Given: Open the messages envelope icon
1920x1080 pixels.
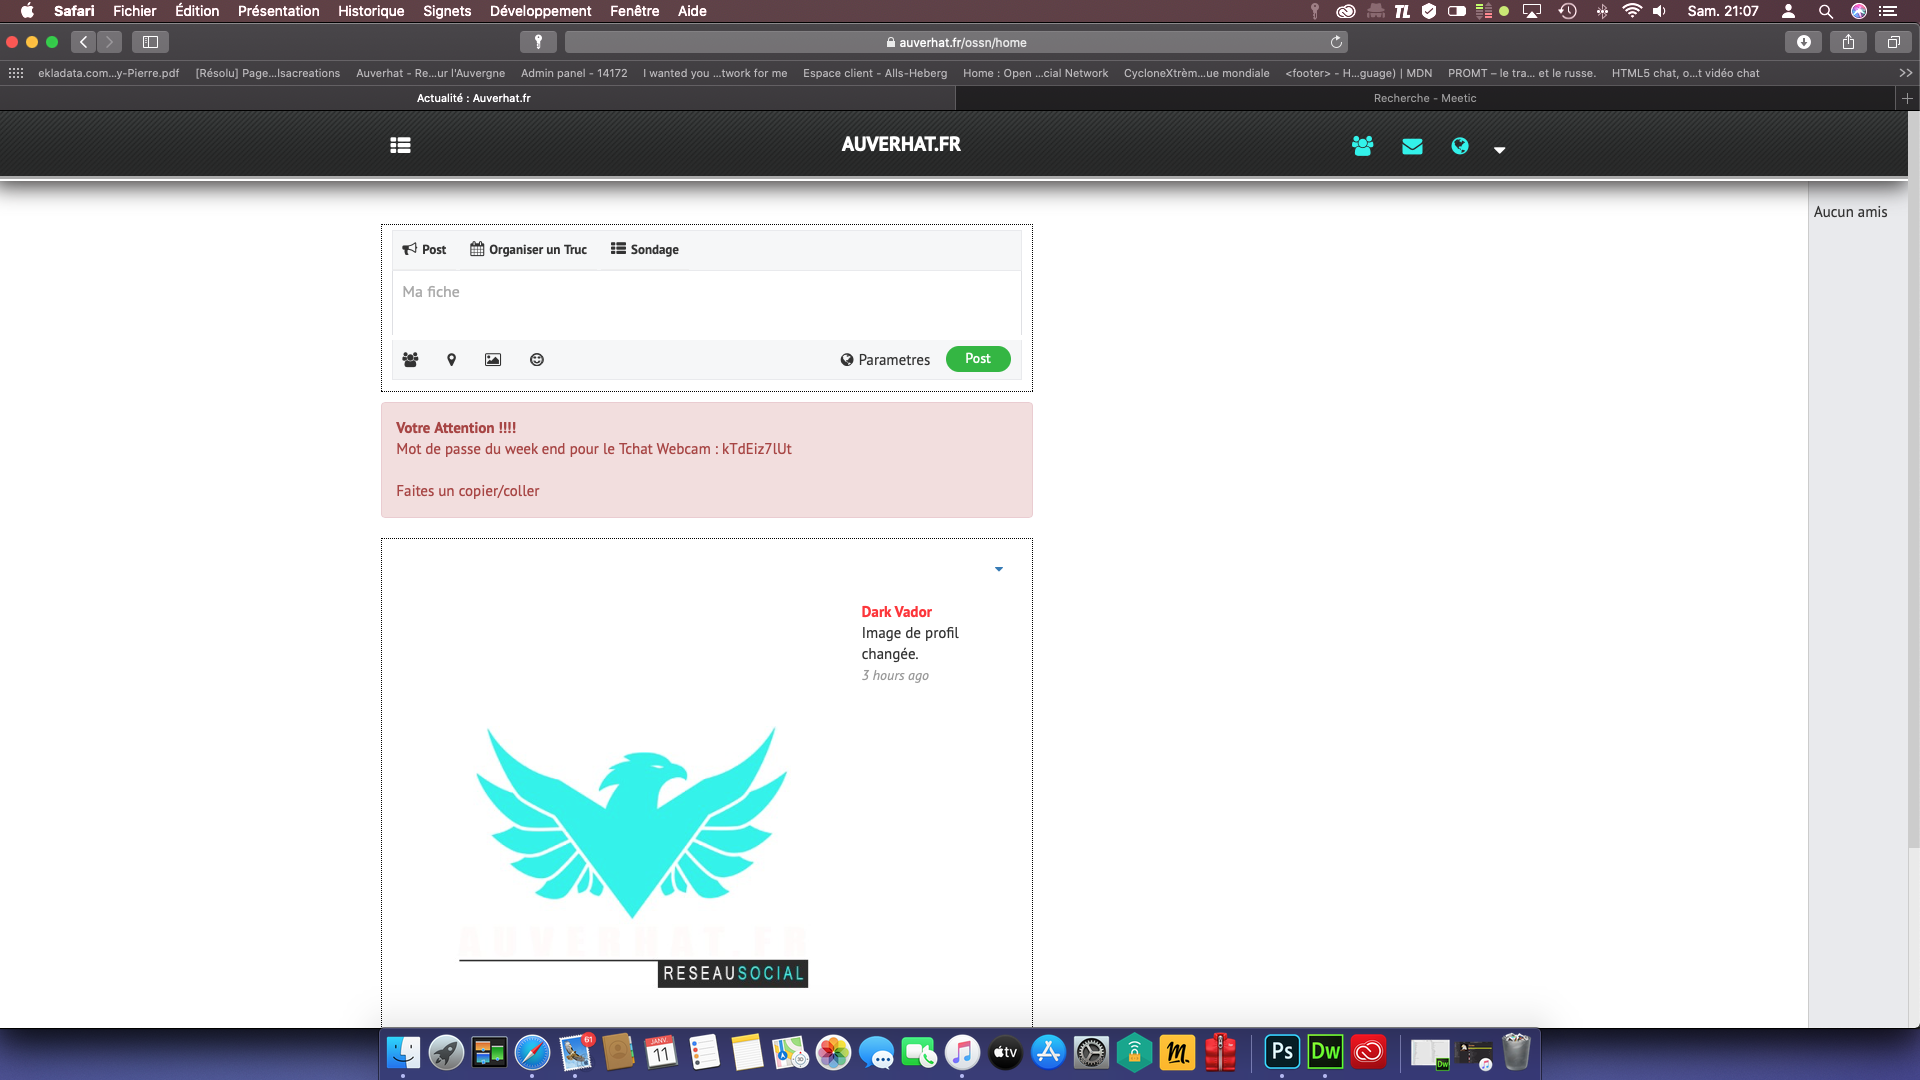Looking at the screenshot, I should 1412,146.
